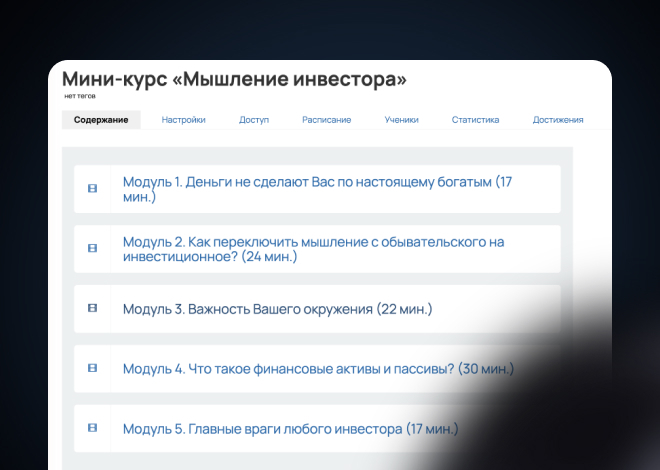660x470 pixels.
Task: Click the video icon beside Модуль 1
Action: [x=92, y=189]
